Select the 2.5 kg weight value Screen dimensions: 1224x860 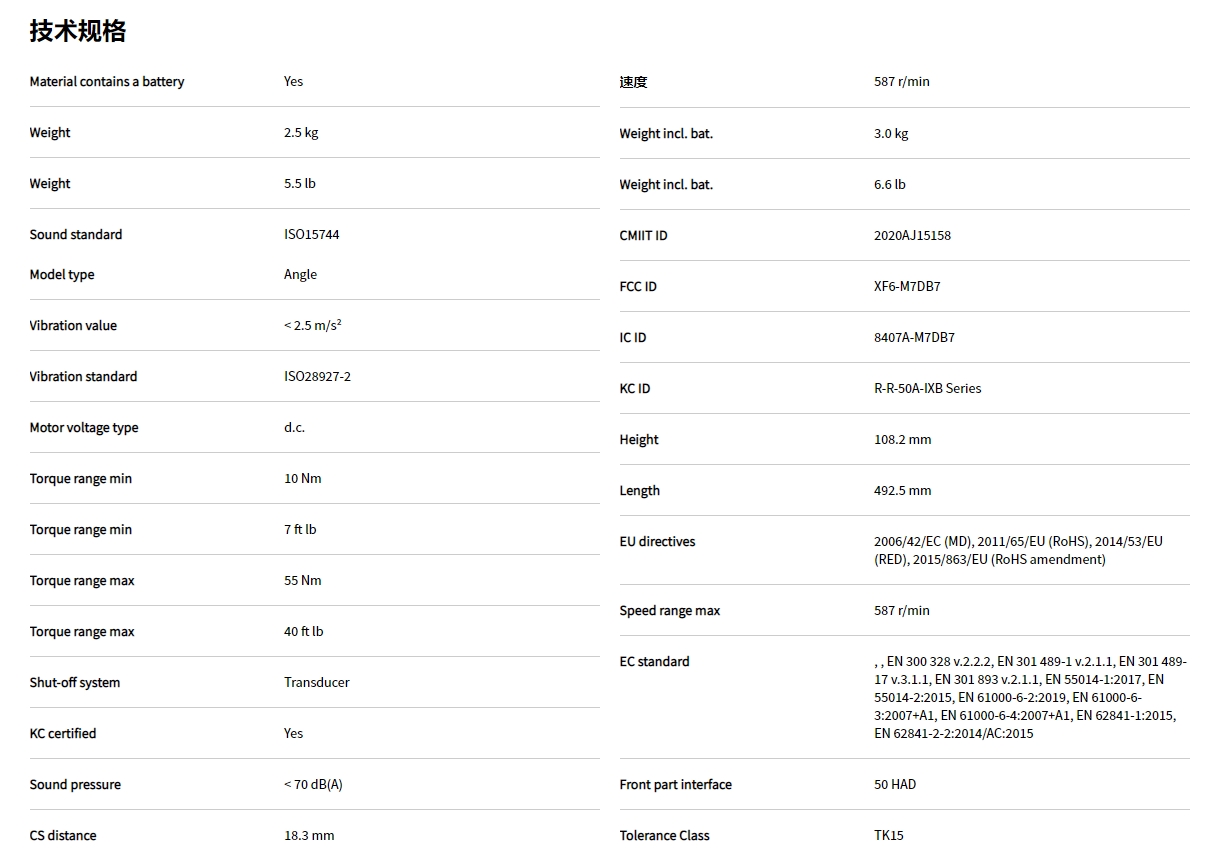point(301,133)
